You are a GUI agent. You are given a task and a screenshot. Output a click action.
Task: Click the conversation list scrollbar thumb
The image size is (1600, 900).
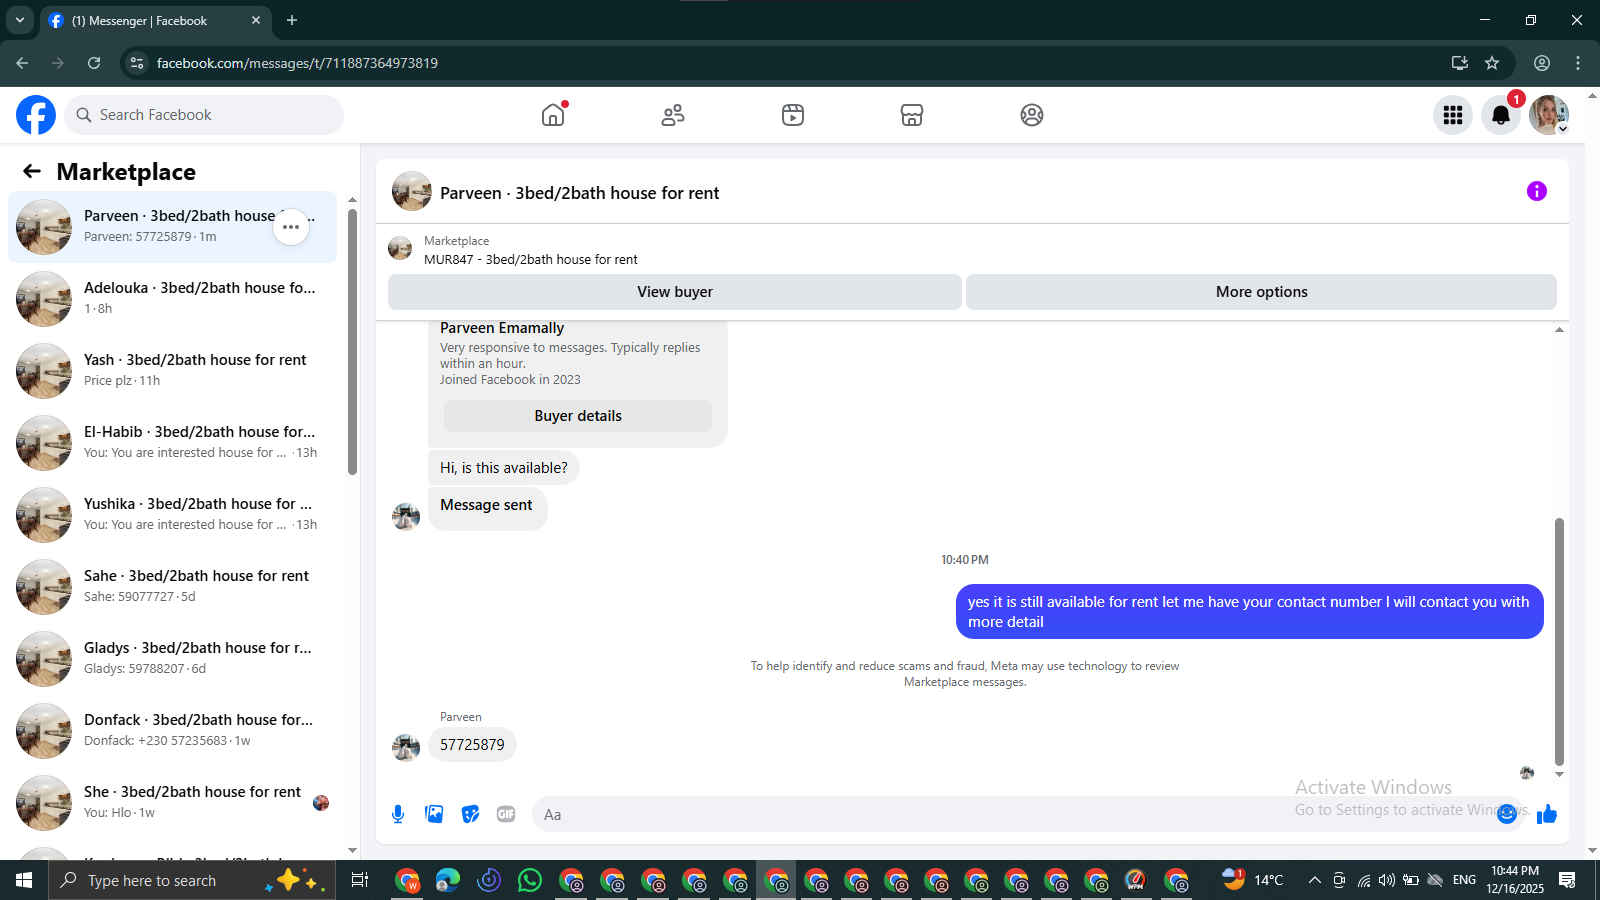(x=352, y=342)
